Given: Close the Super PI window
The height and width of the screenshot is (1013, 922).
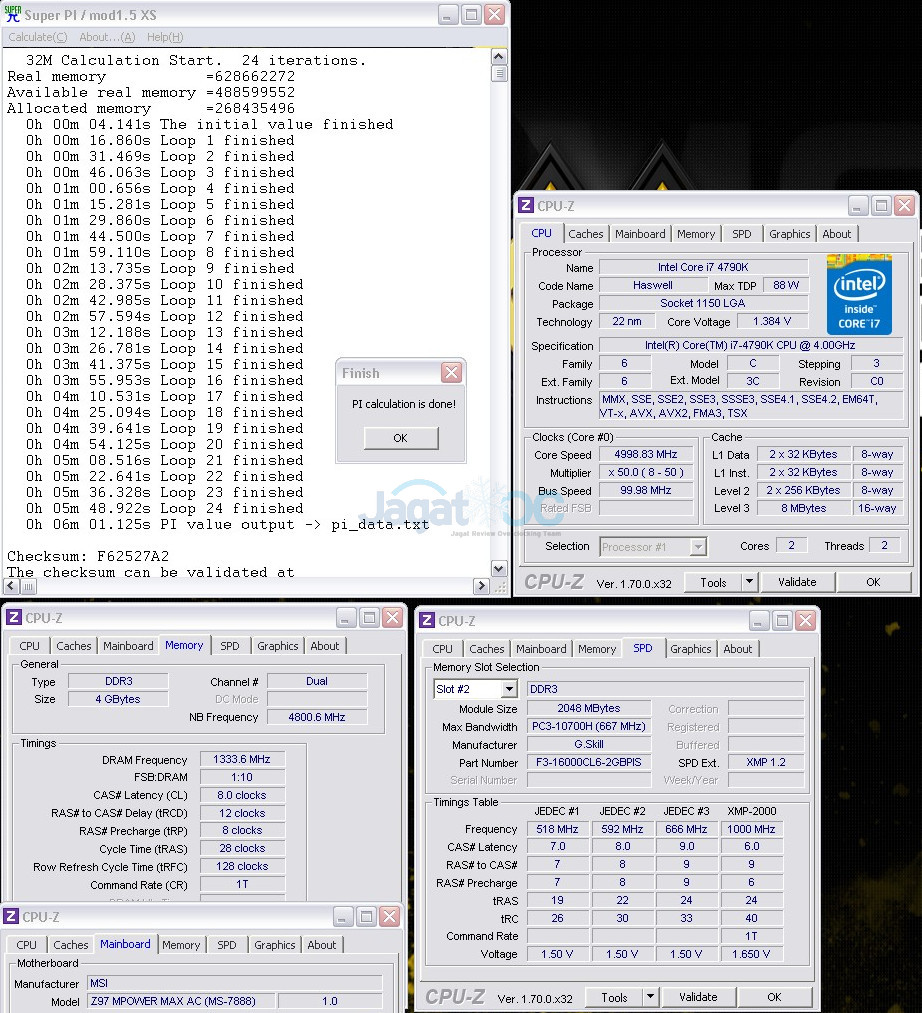Looking at the screenshot, I should pos(494,15).
